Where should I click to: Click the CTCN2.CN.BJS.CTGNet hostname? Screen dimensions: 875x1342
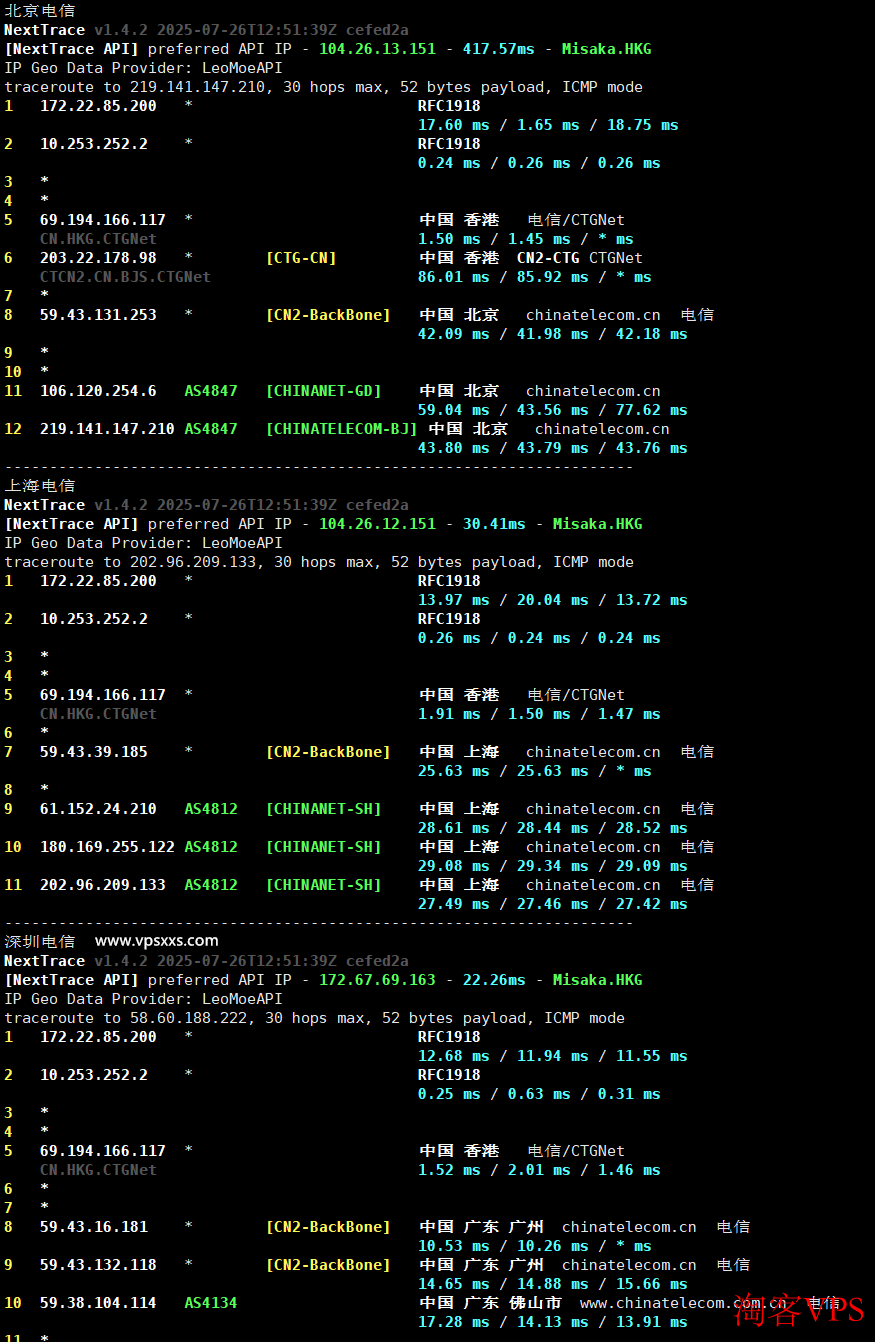coord(125,277)
